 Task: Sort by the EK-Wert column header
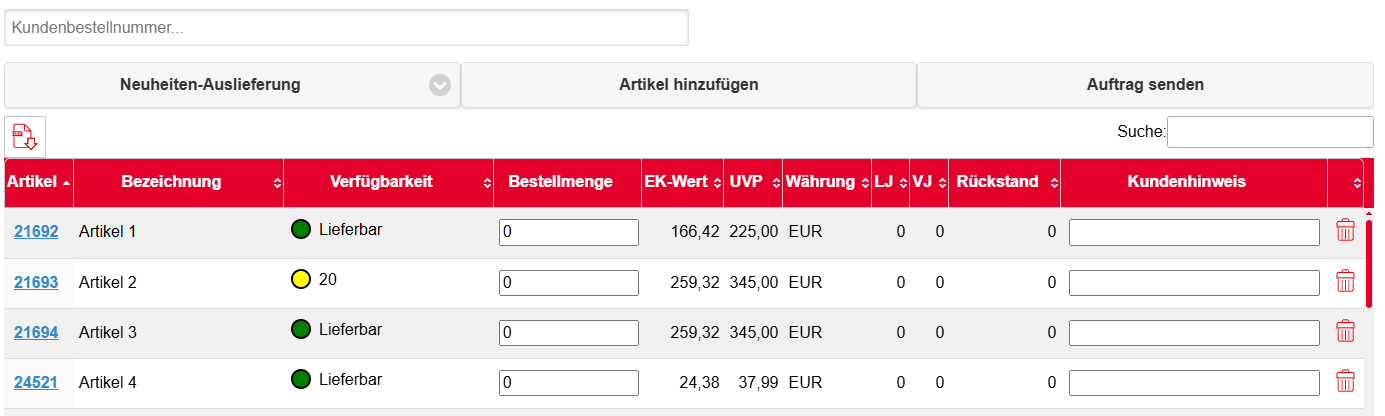point(683,182)
